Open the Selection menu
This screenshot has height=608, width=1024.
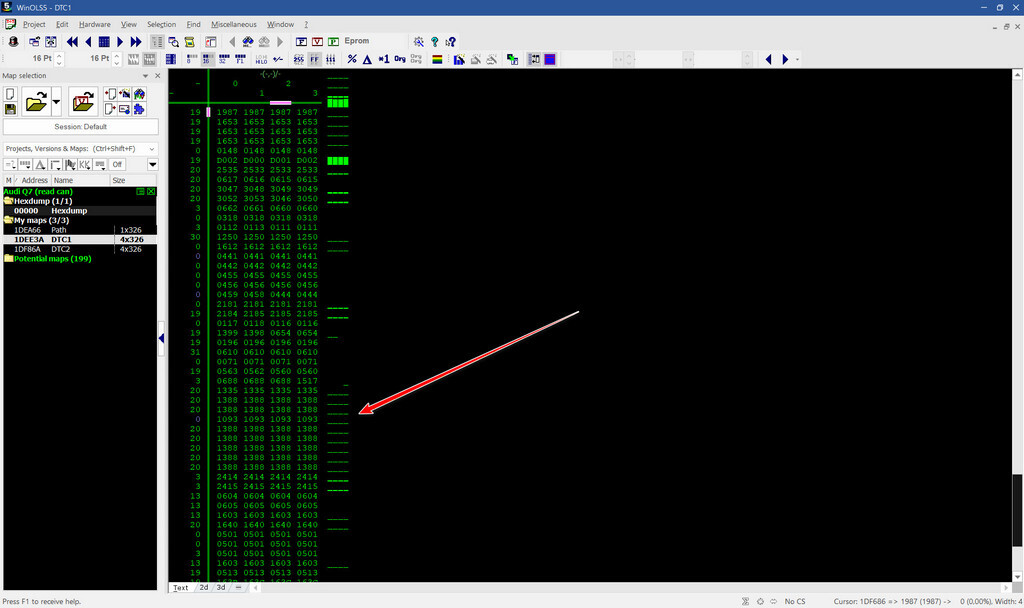coord(161,24)
